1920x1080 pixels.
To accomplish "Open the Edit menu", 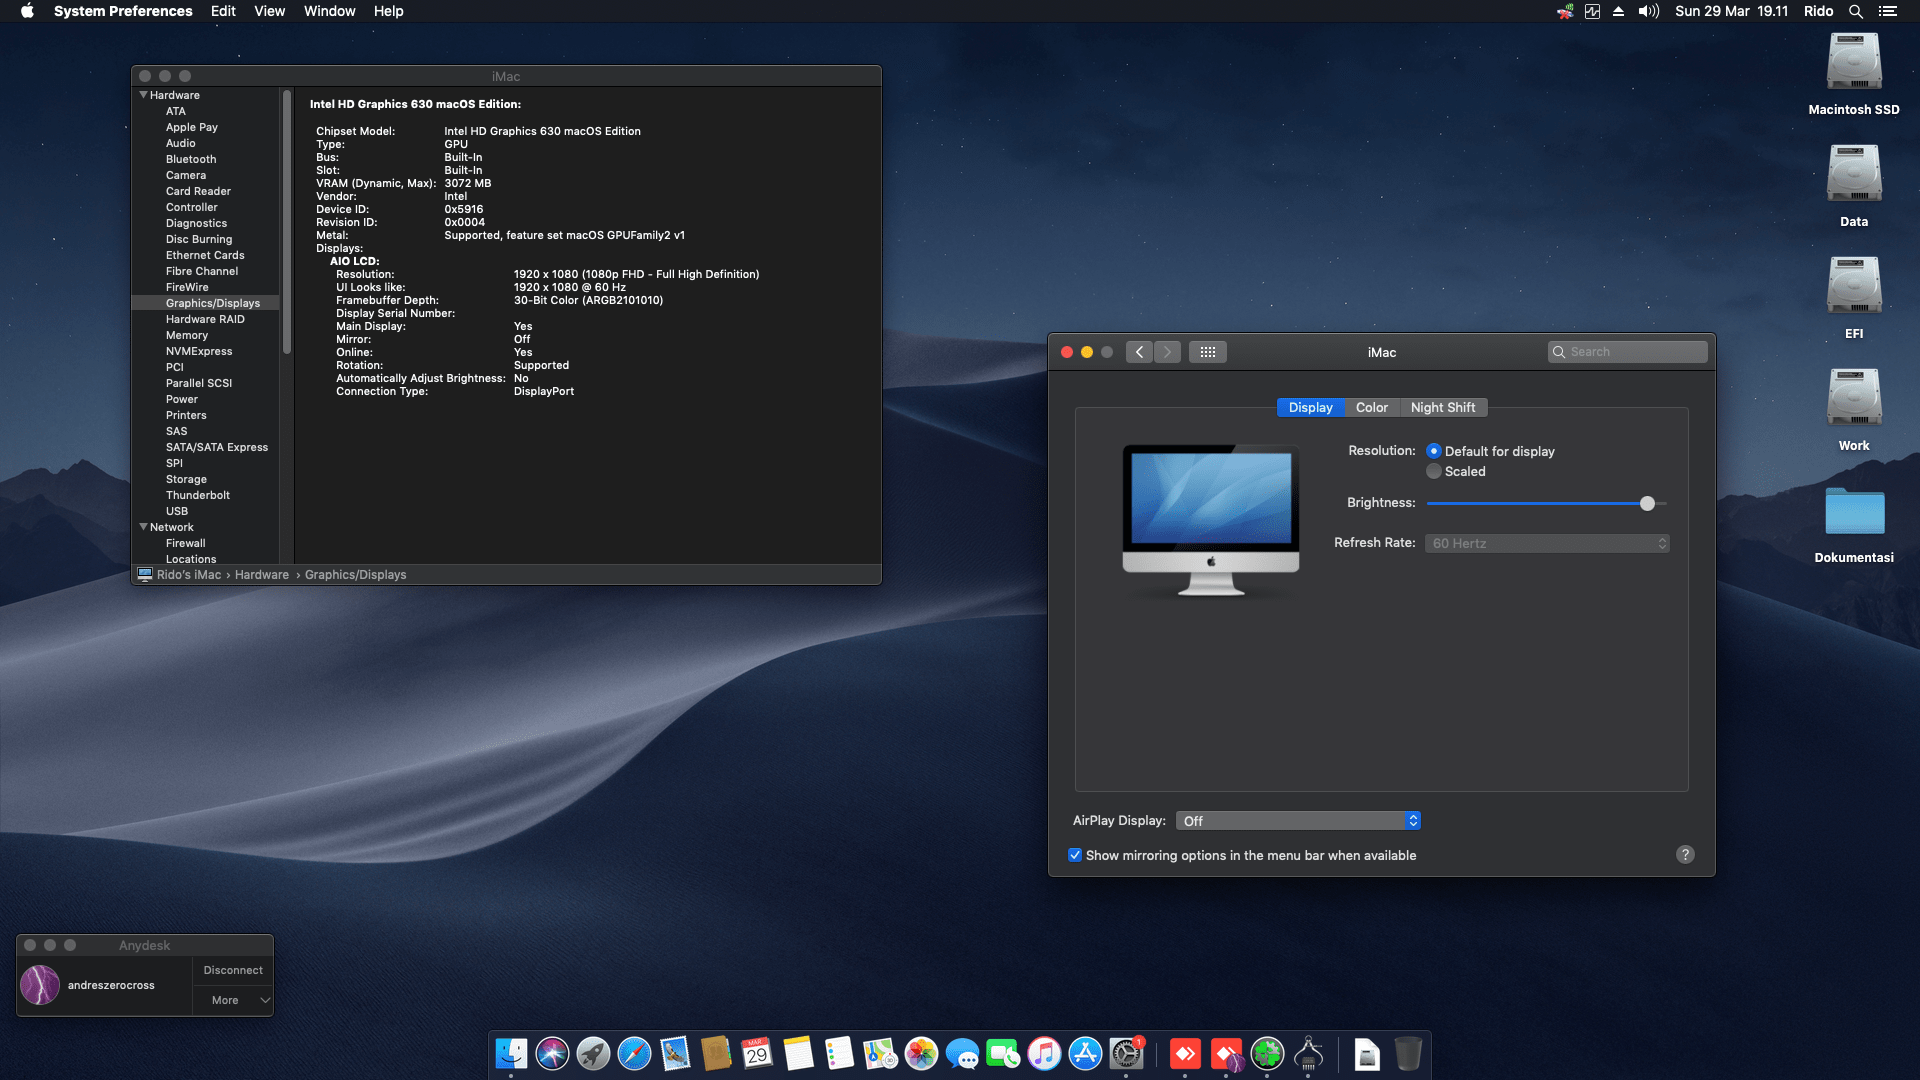I will point(223,11).
